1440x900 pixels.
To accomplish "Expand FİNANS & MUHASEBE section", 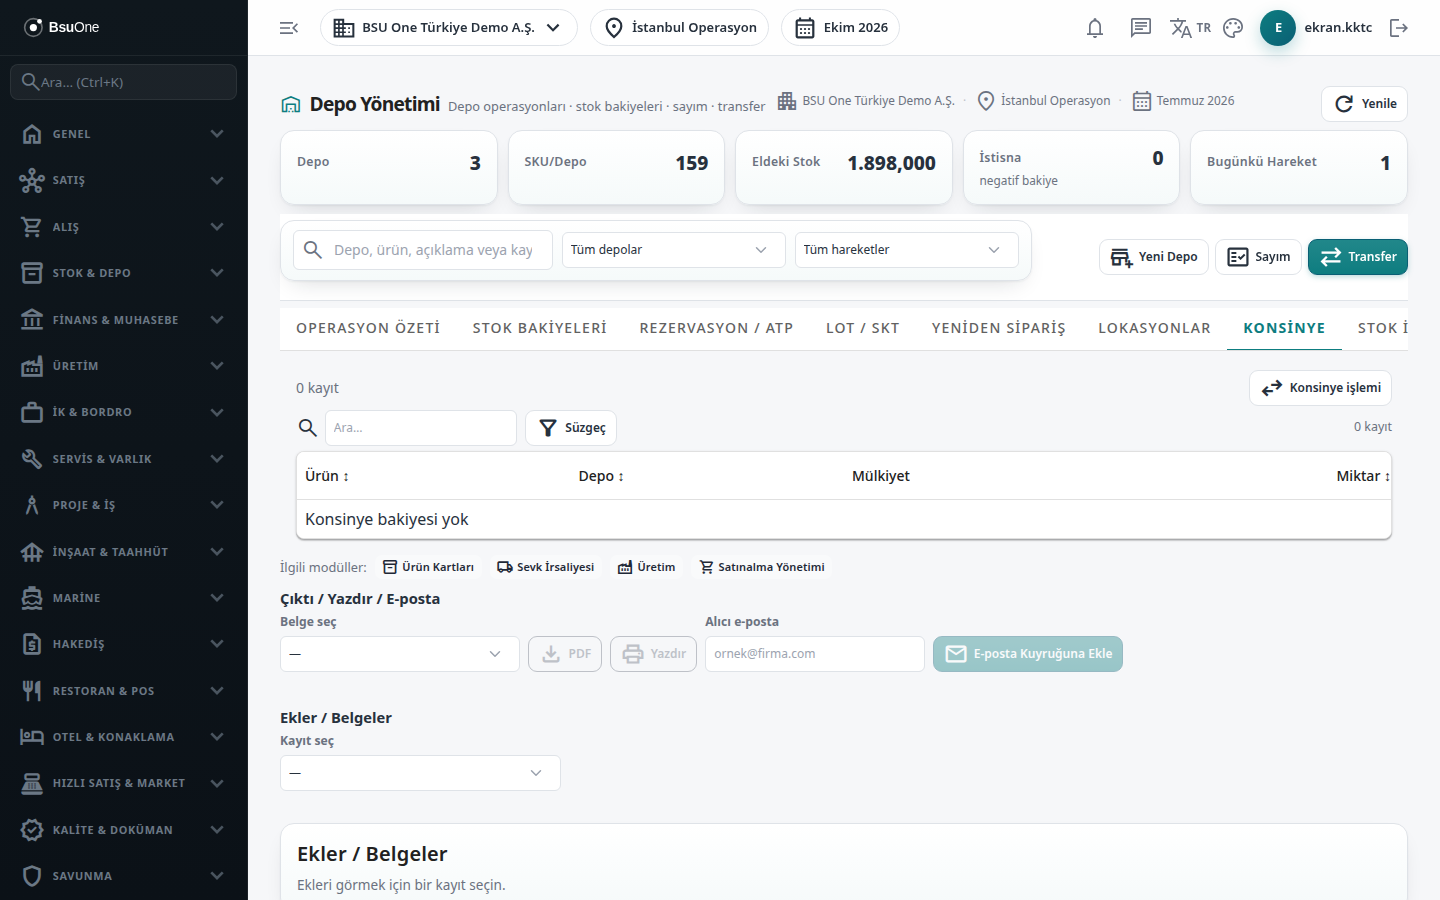I will [124, 320].
